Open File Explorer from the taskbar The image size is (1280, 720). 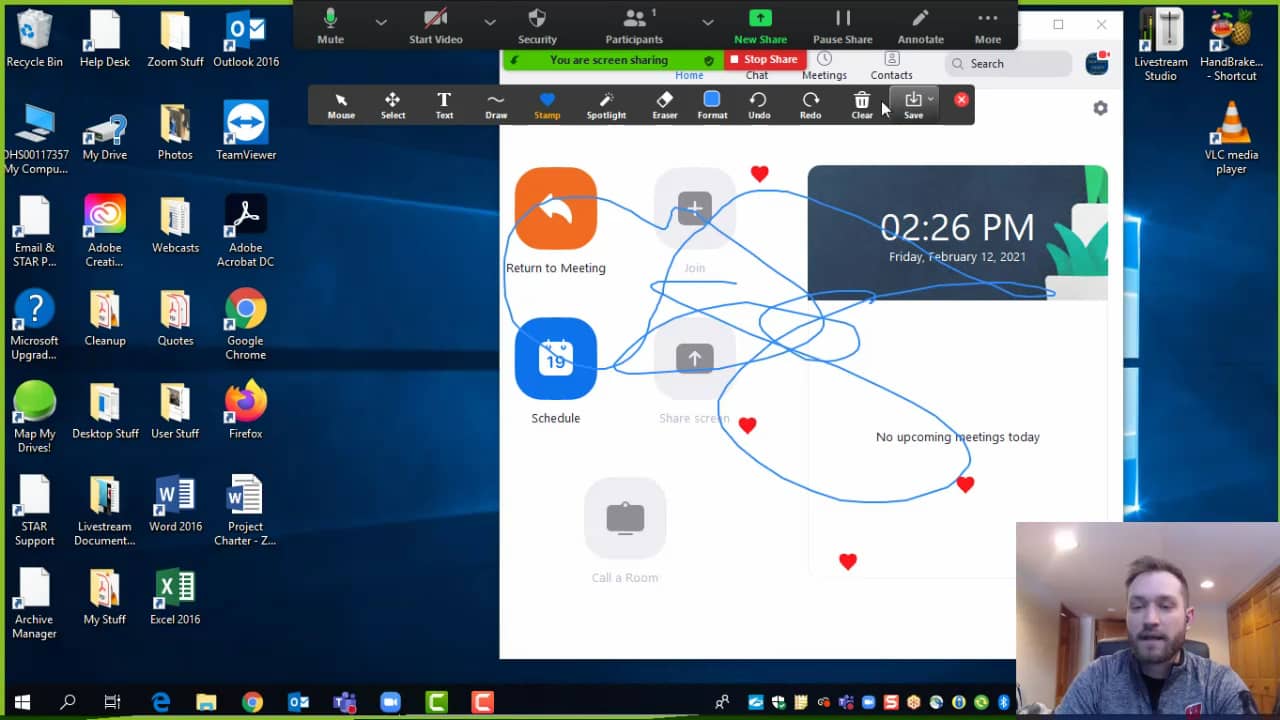(x=206, y=702)
